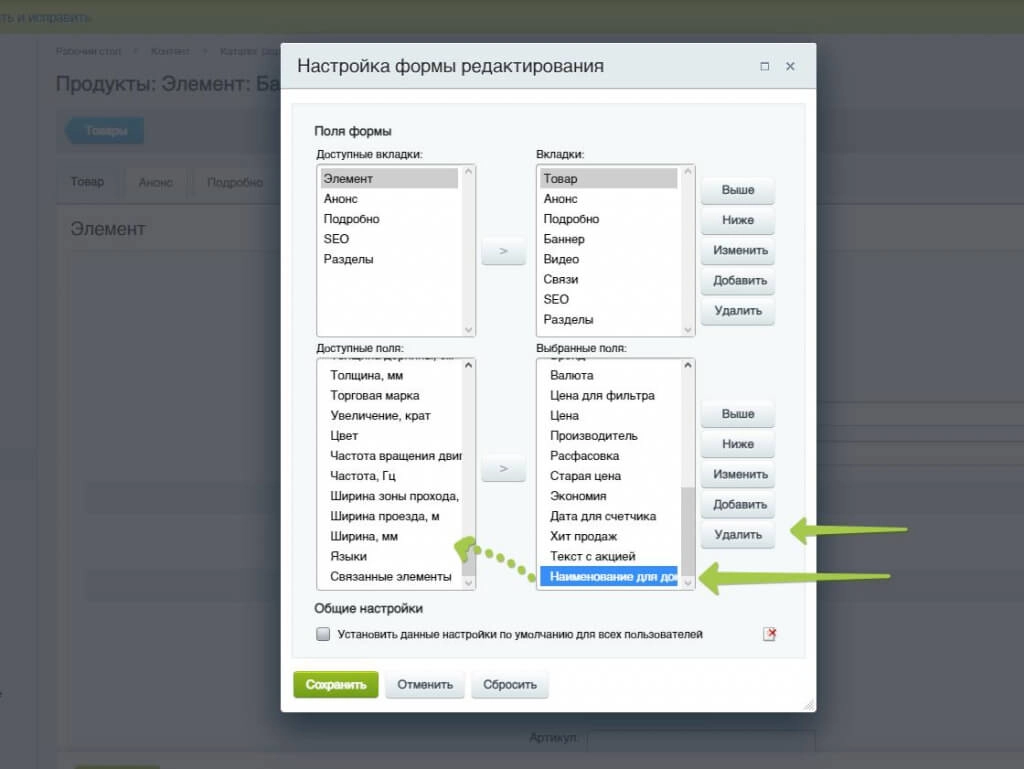Select Текст с акцией in selected fields

[609, 556]
